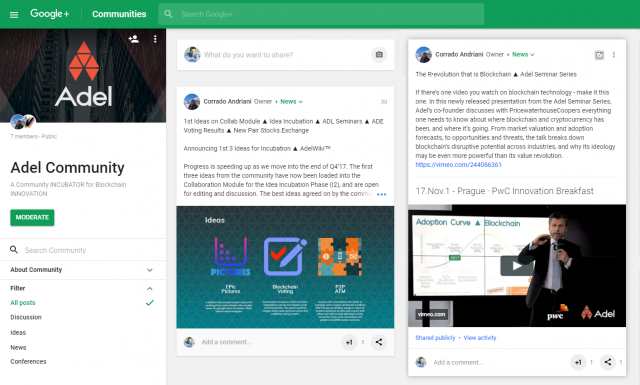The height and width of the screenshot is (385, 640).
Task: Click View activity link
Action: 480,338
